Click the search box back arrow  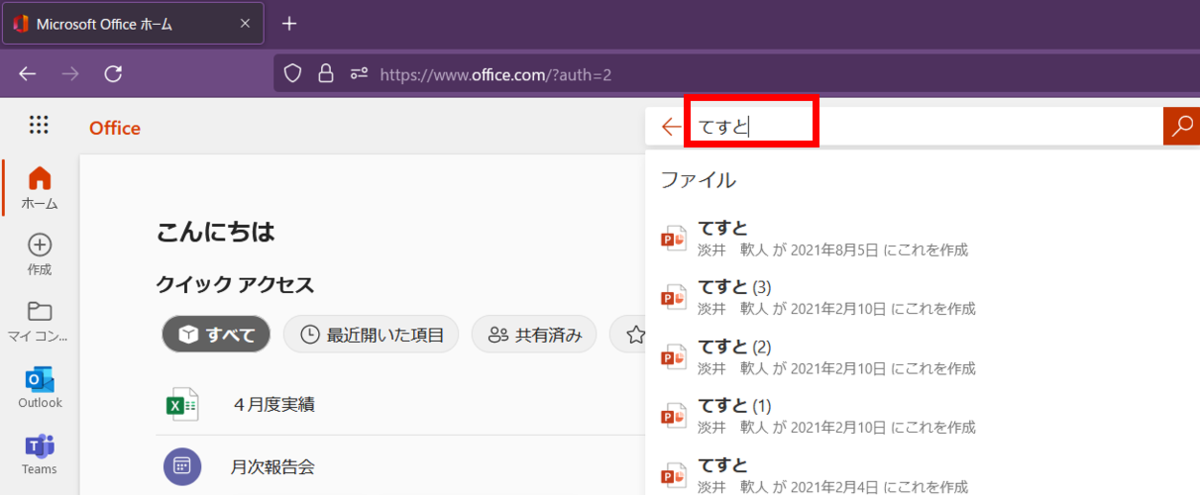pos(672,127)
